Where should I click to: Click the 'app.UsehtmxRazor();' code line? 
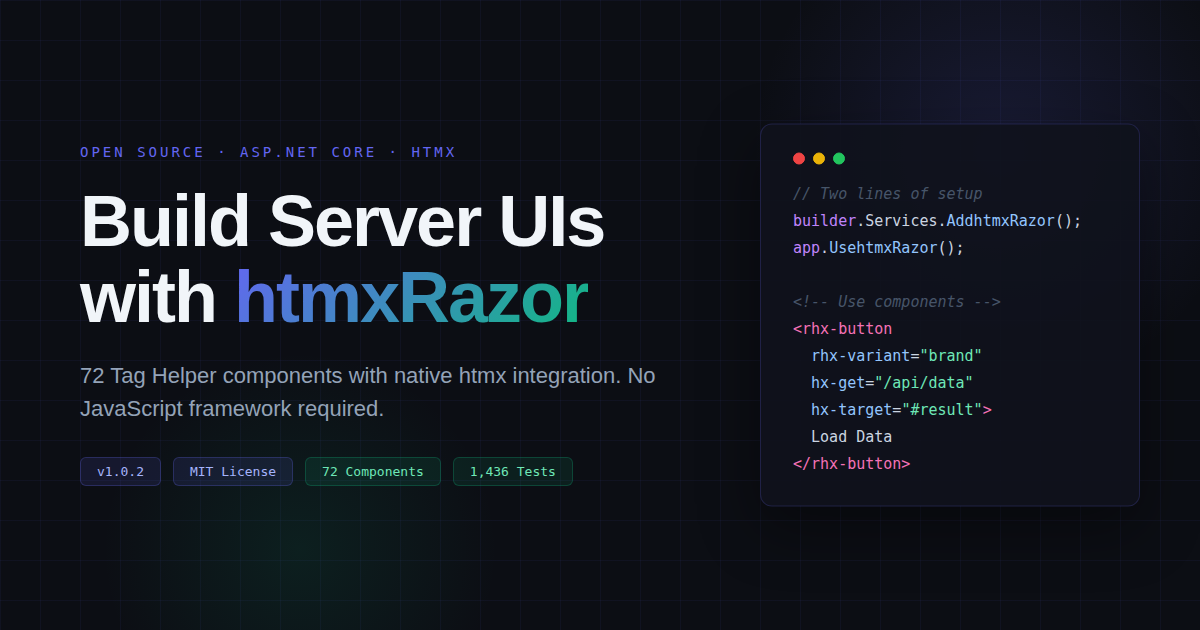pyautogui.click(x=877, y=247)
